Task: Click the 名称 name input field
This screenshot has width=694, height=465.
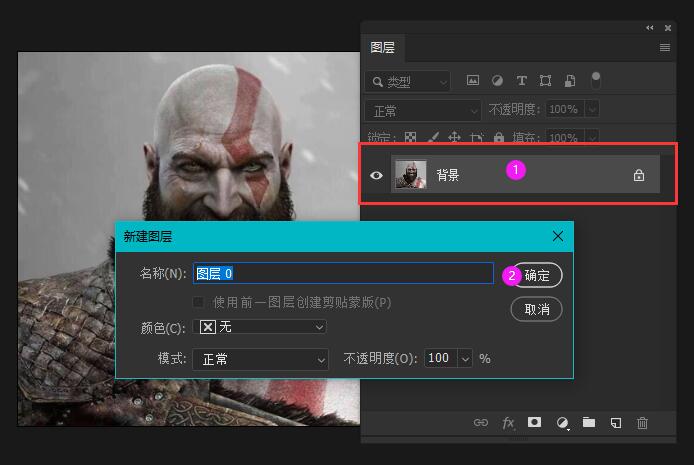Action: (x=343, y=273)
